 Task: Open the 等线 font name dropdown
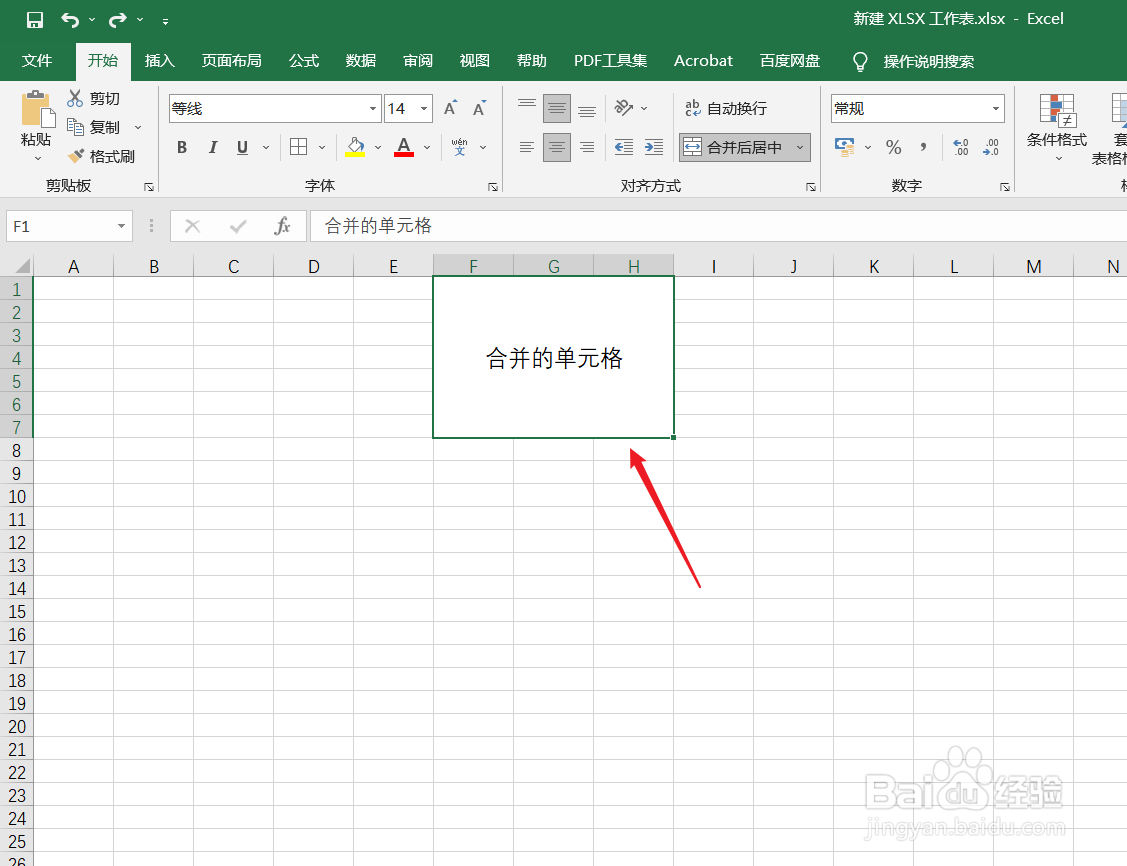click(373, 109)
